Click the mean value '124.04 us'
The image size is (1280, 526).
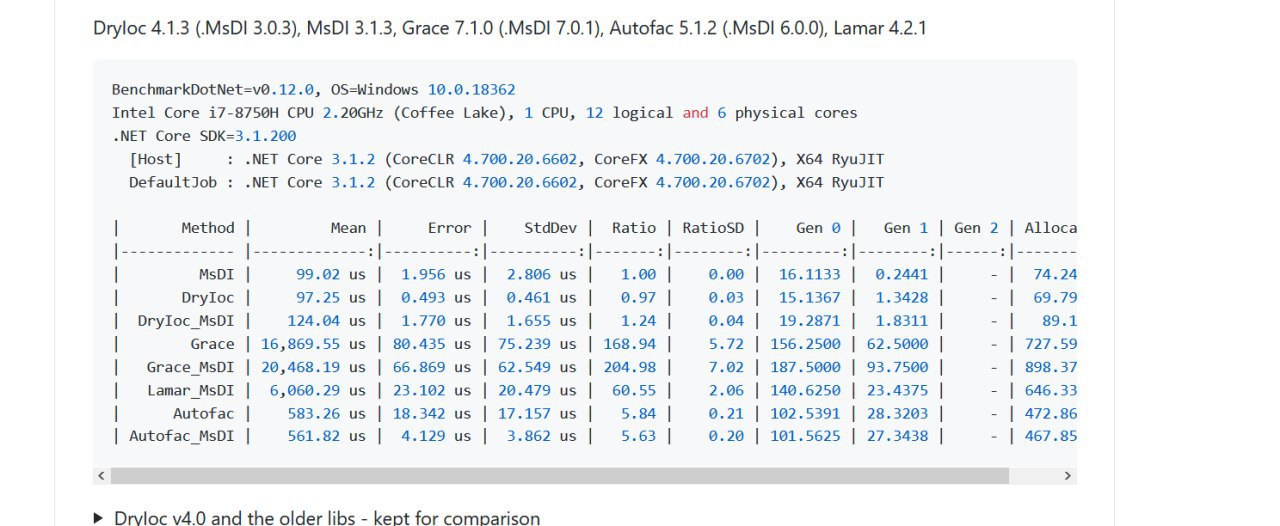[x=327, y=321]
